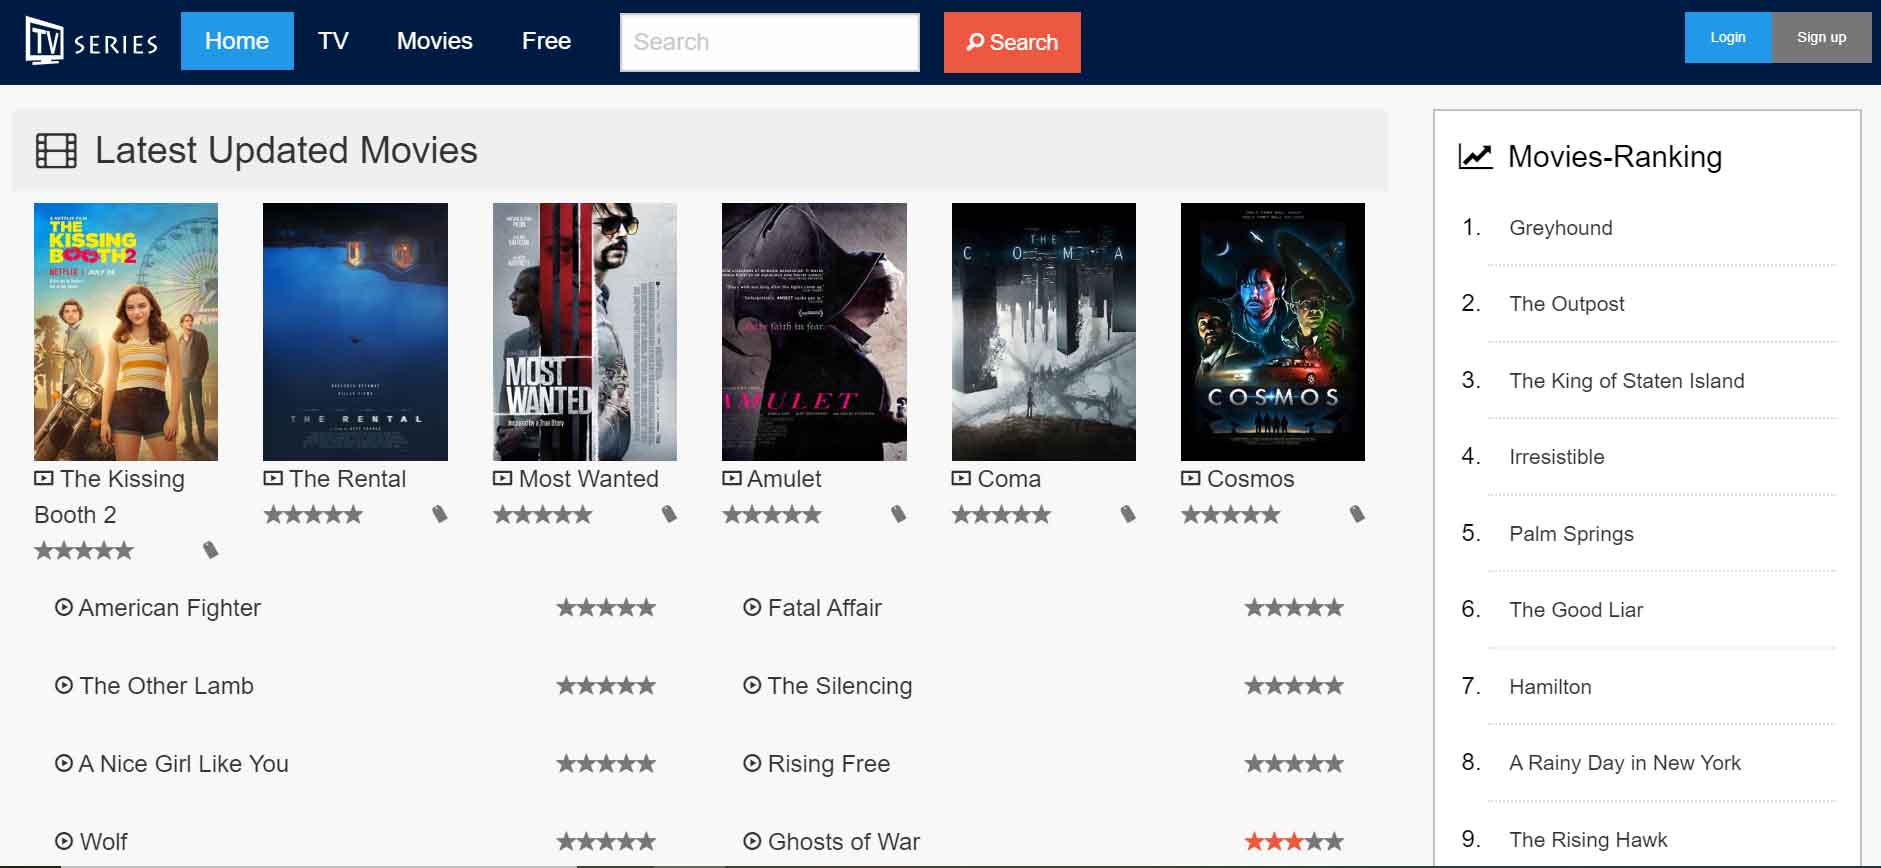
Task: Click the tag icon under Coma
Action: pos(1128,514)
